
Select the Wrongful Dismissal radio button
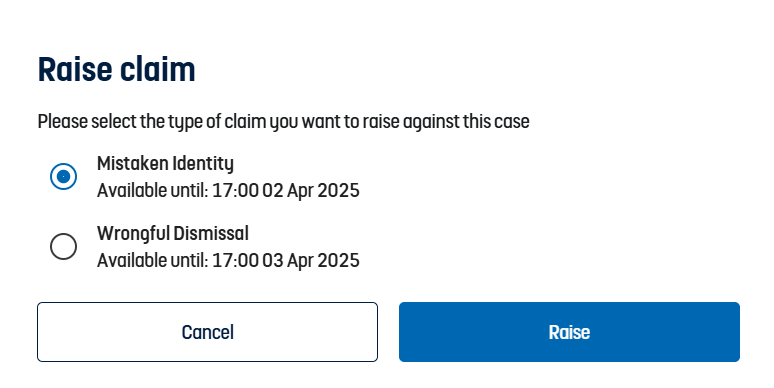pos(63,246)
